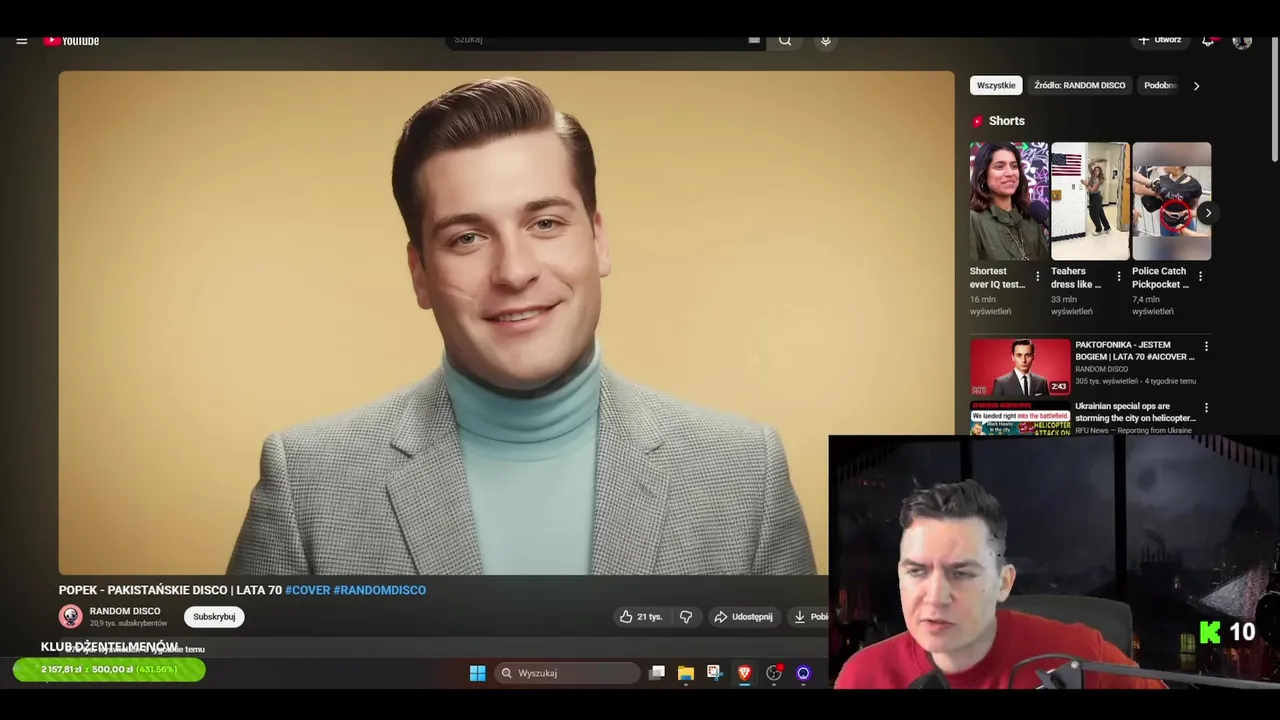Open Snipping Tool from the taskbar
The width and height of the screenshot is (1280, 720).
pyautogui.click(x=714, y=673)
